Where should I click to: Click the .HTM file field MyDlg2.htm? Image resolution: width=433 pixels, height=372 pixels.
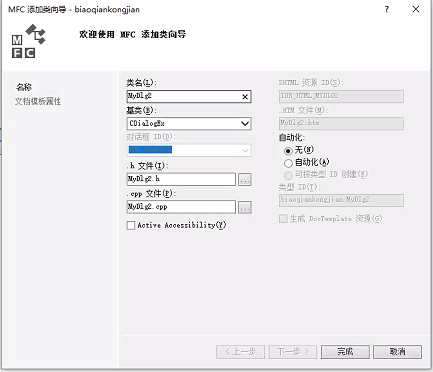click(x=341, y=123)
